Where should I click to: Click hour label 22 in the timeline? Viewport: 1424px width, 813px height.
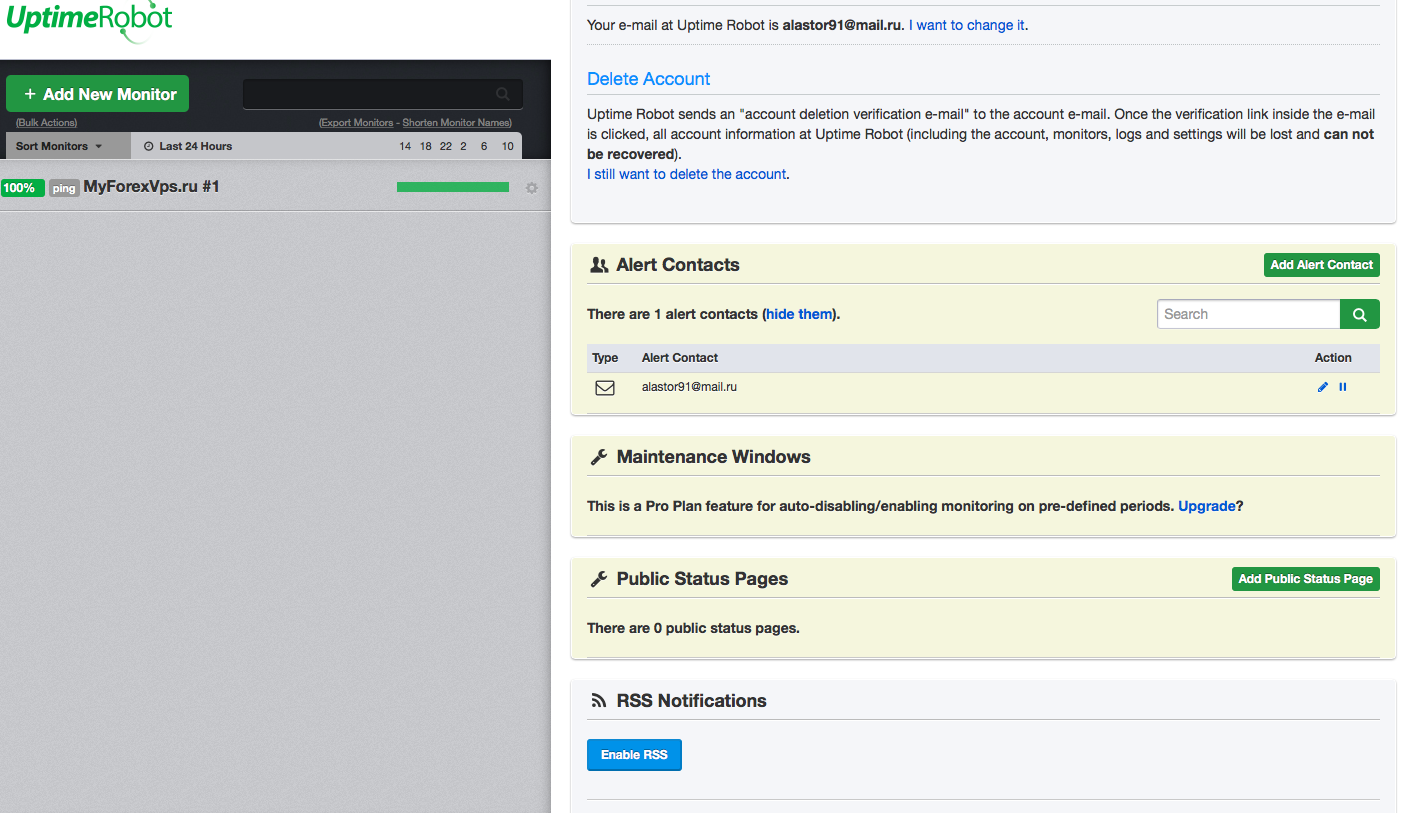point(445,146)
